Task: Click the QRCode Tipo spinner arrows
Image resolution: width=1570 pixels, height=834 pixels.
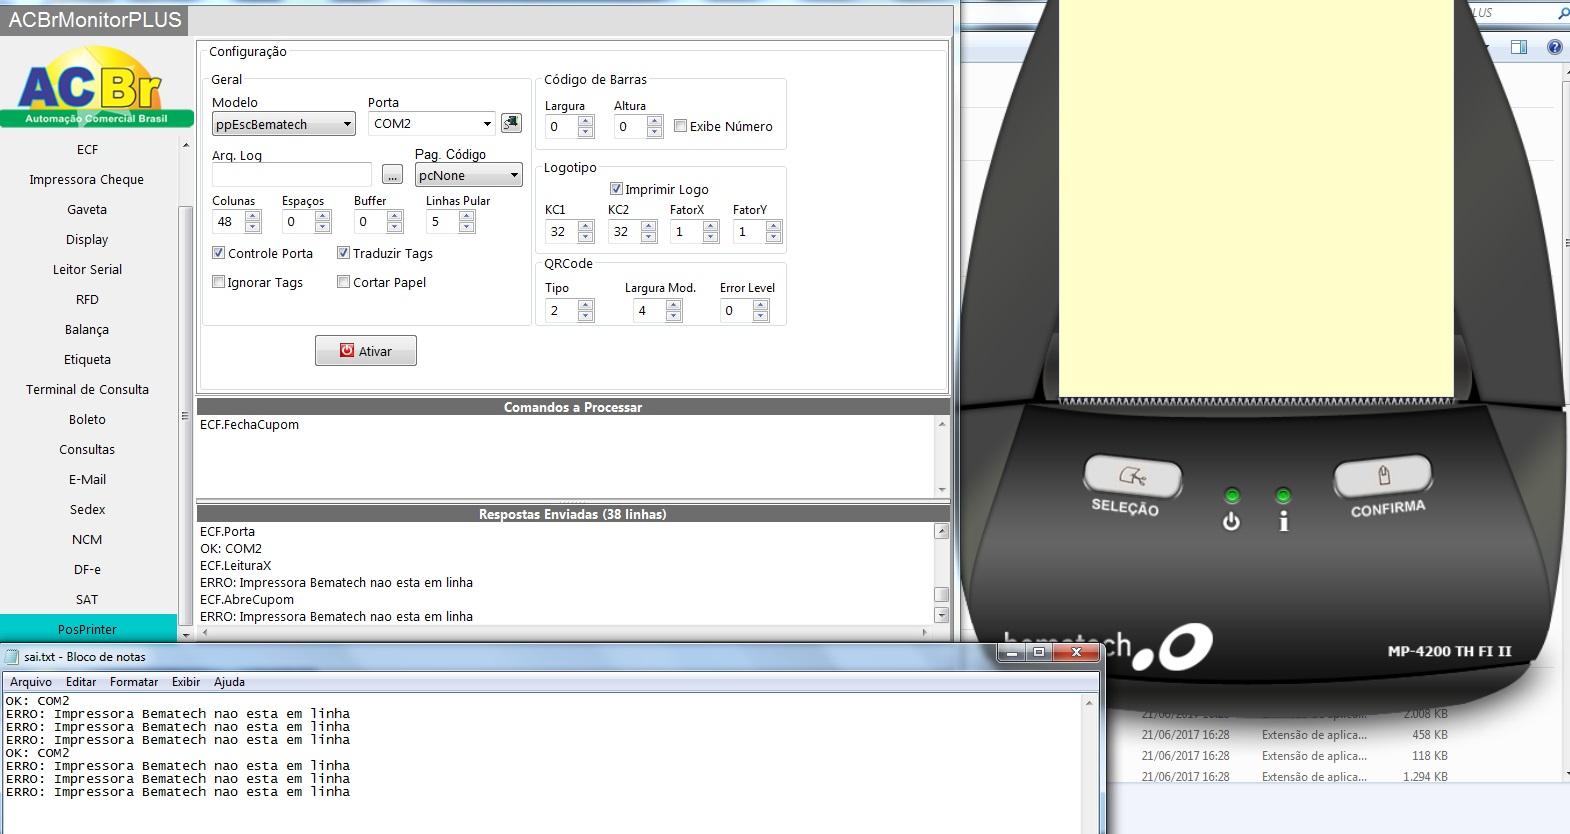Action: coord(586,311)
